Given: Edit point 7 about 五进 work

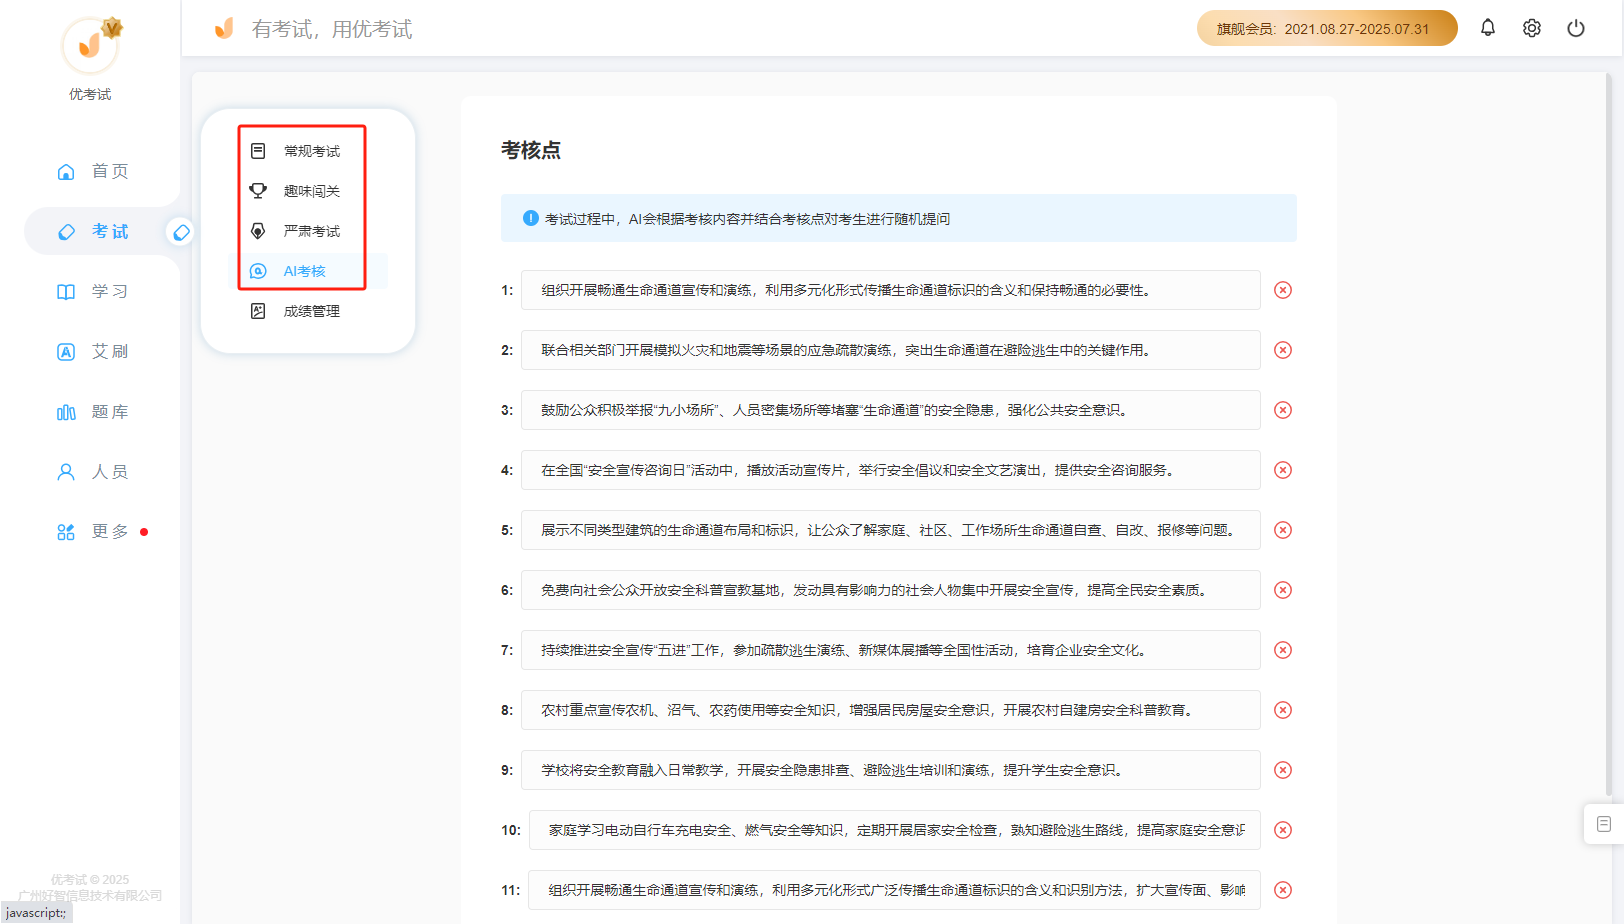Looking at the screenshot, I should click(x=890, y=650).
